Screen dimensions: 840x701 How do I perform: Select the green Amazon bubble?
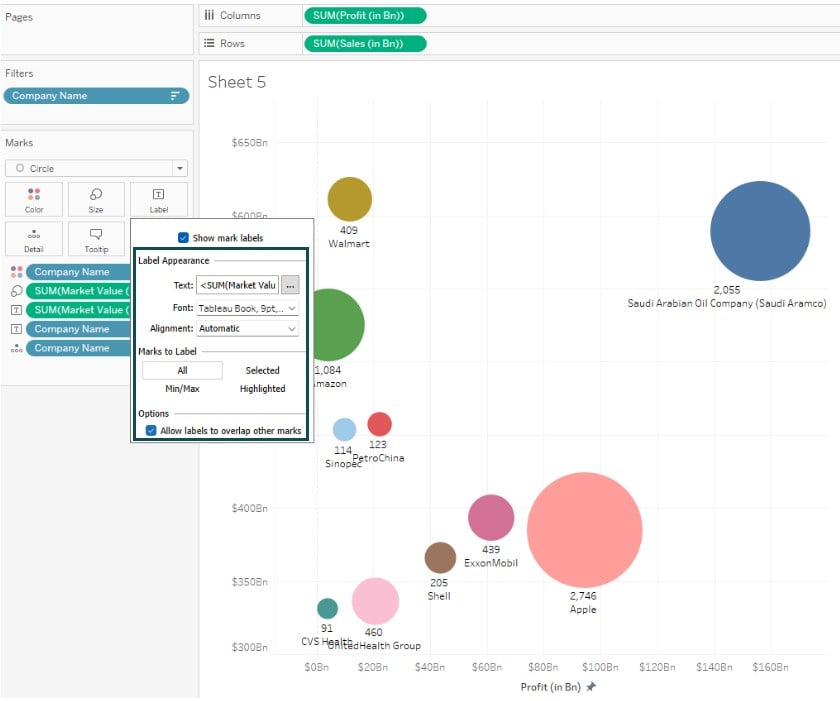tap(339, 325)
